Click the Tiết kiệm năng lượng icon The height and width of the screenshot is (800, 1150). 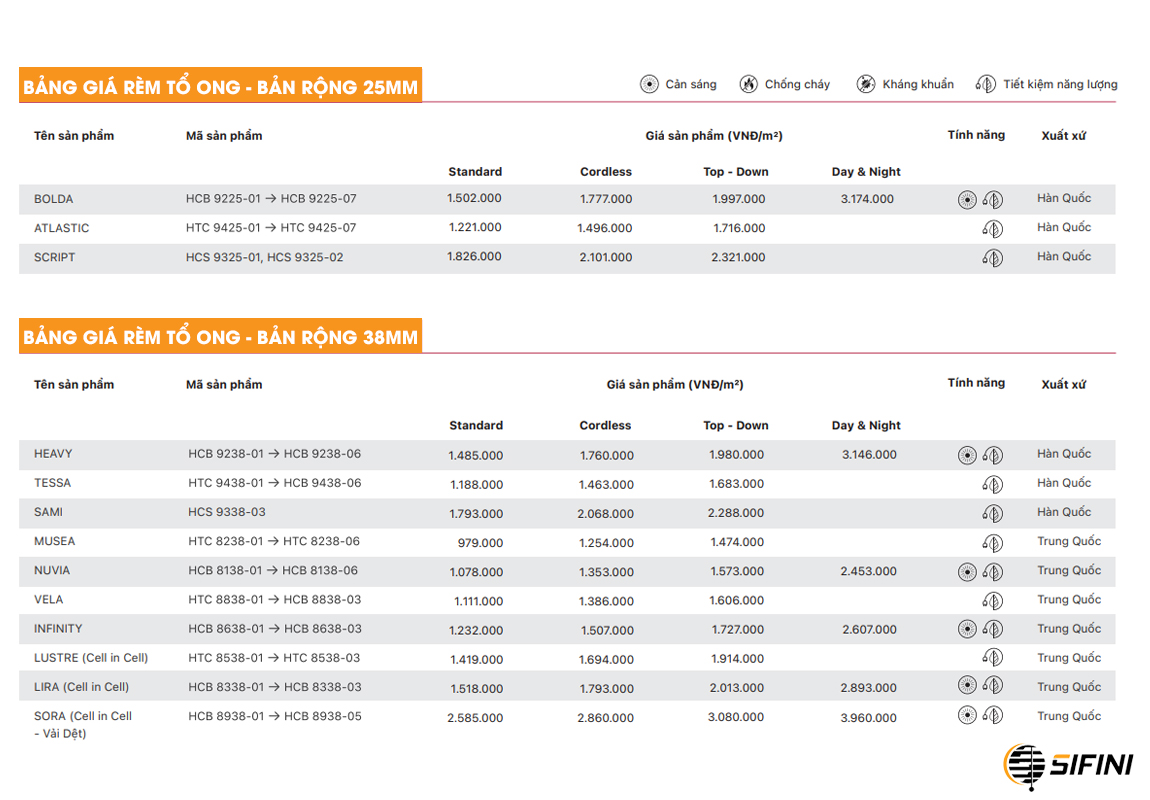(x=986, y=84)
